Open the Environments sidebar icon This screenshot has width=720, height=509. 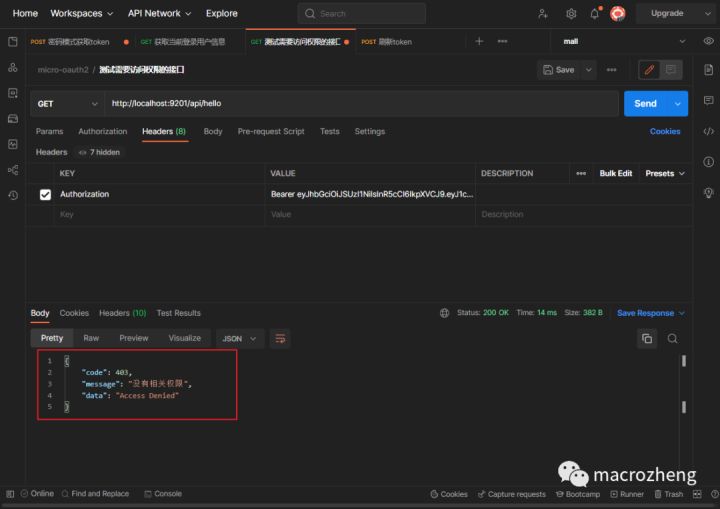click(13, 93)
